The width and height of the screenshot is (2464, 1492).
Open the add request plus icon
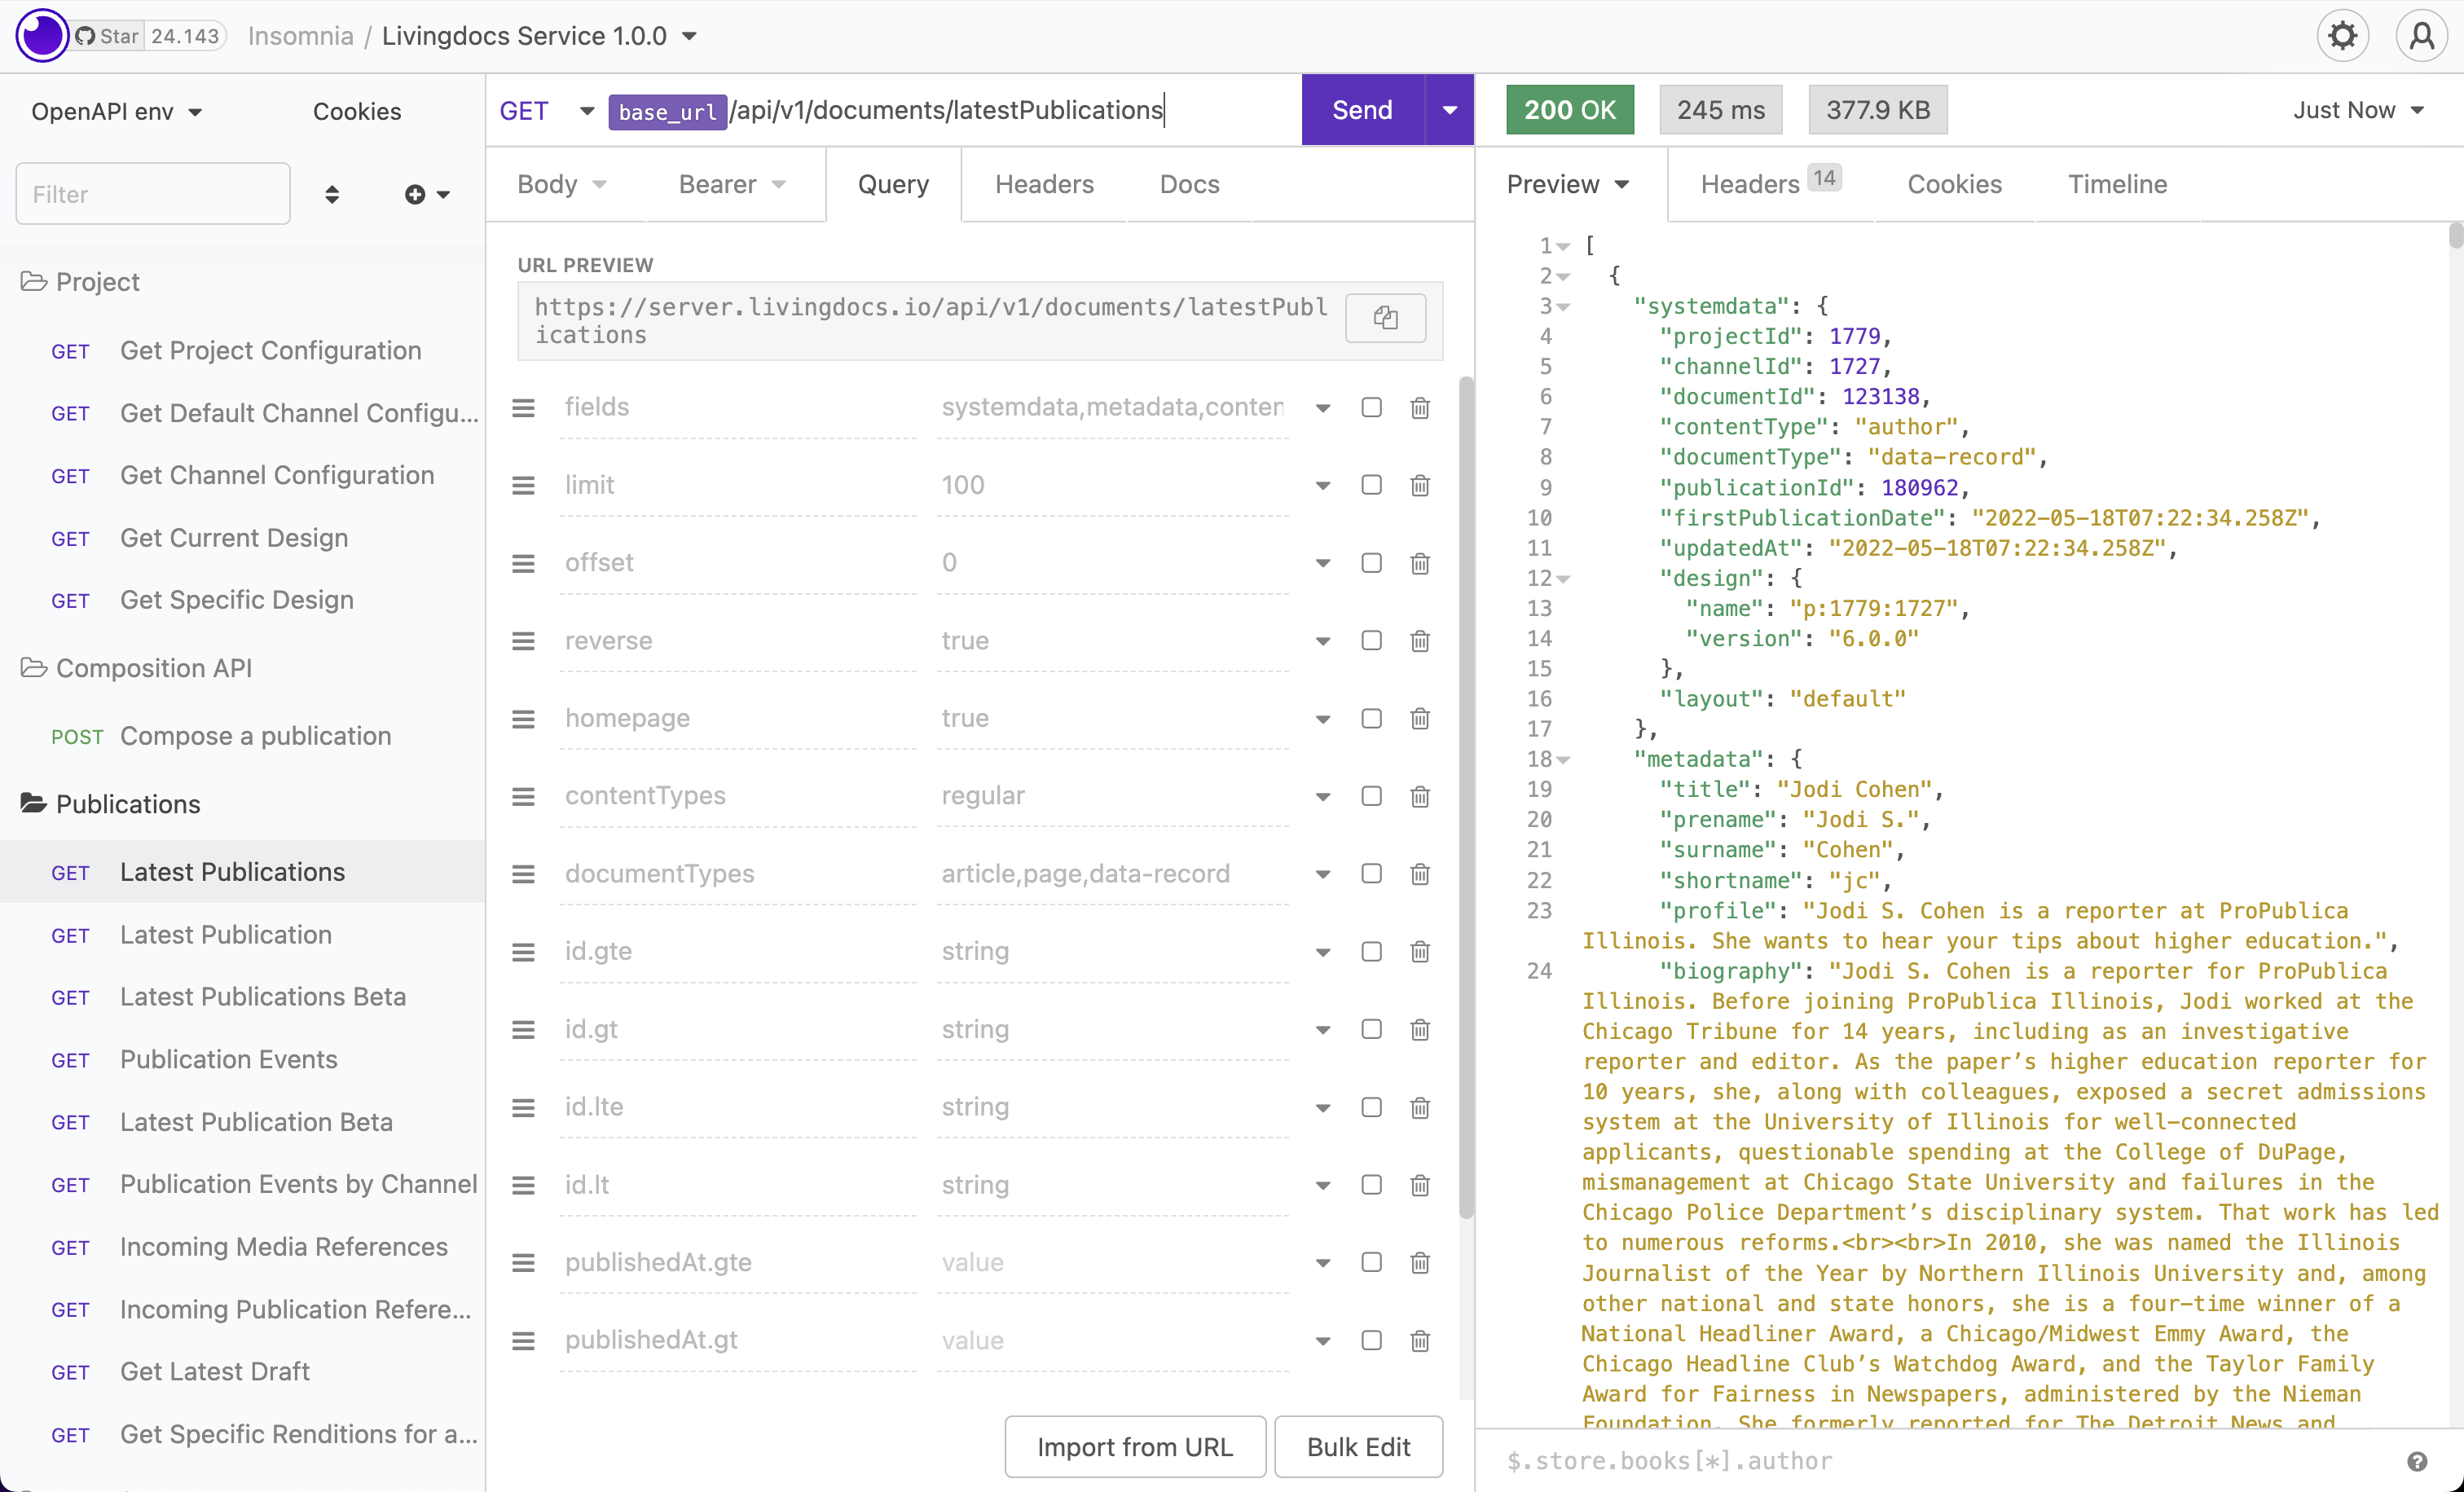[x=416, y=194]
